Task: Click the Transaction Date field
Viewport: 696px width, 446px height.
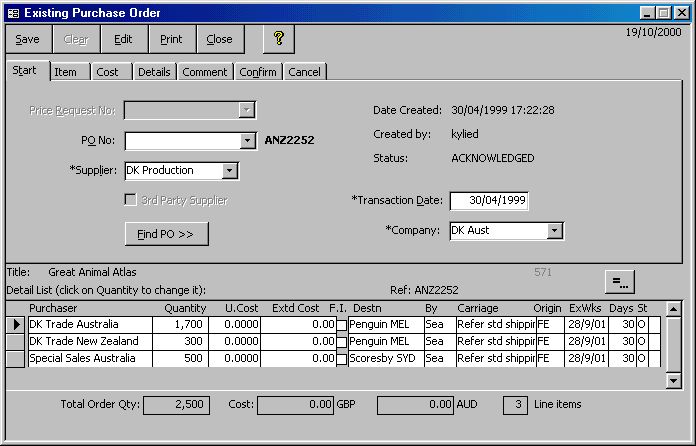Action: click(x=489, y=201)
